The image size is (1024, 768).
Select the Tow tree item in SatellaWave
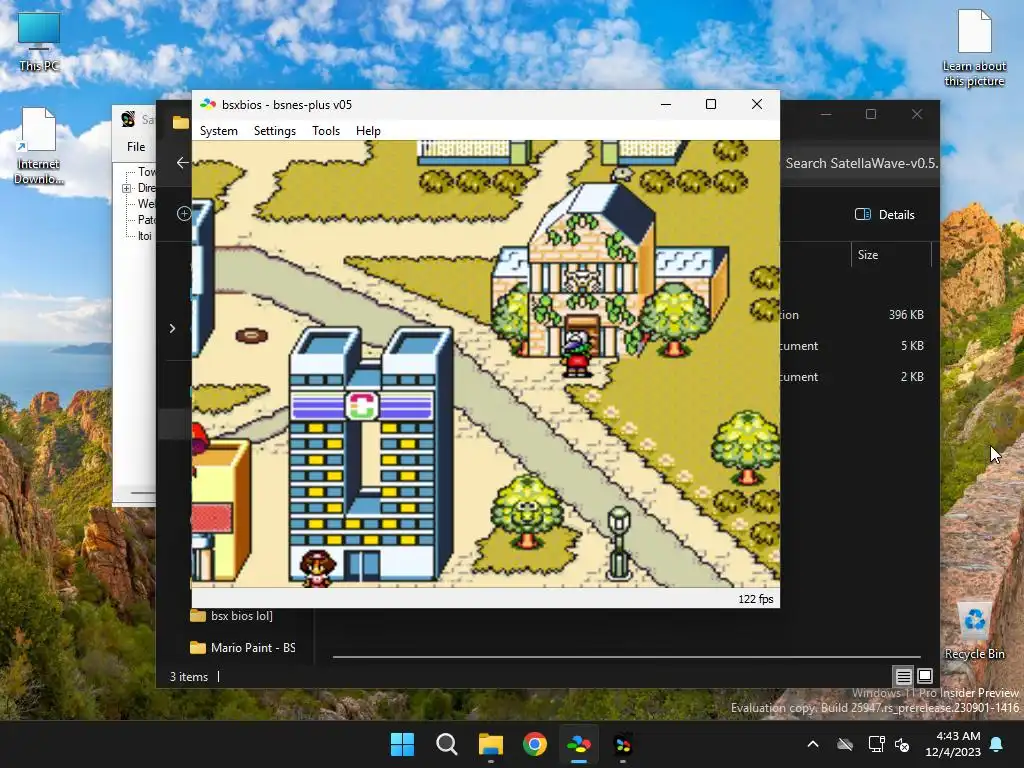[x=147, y=172]
